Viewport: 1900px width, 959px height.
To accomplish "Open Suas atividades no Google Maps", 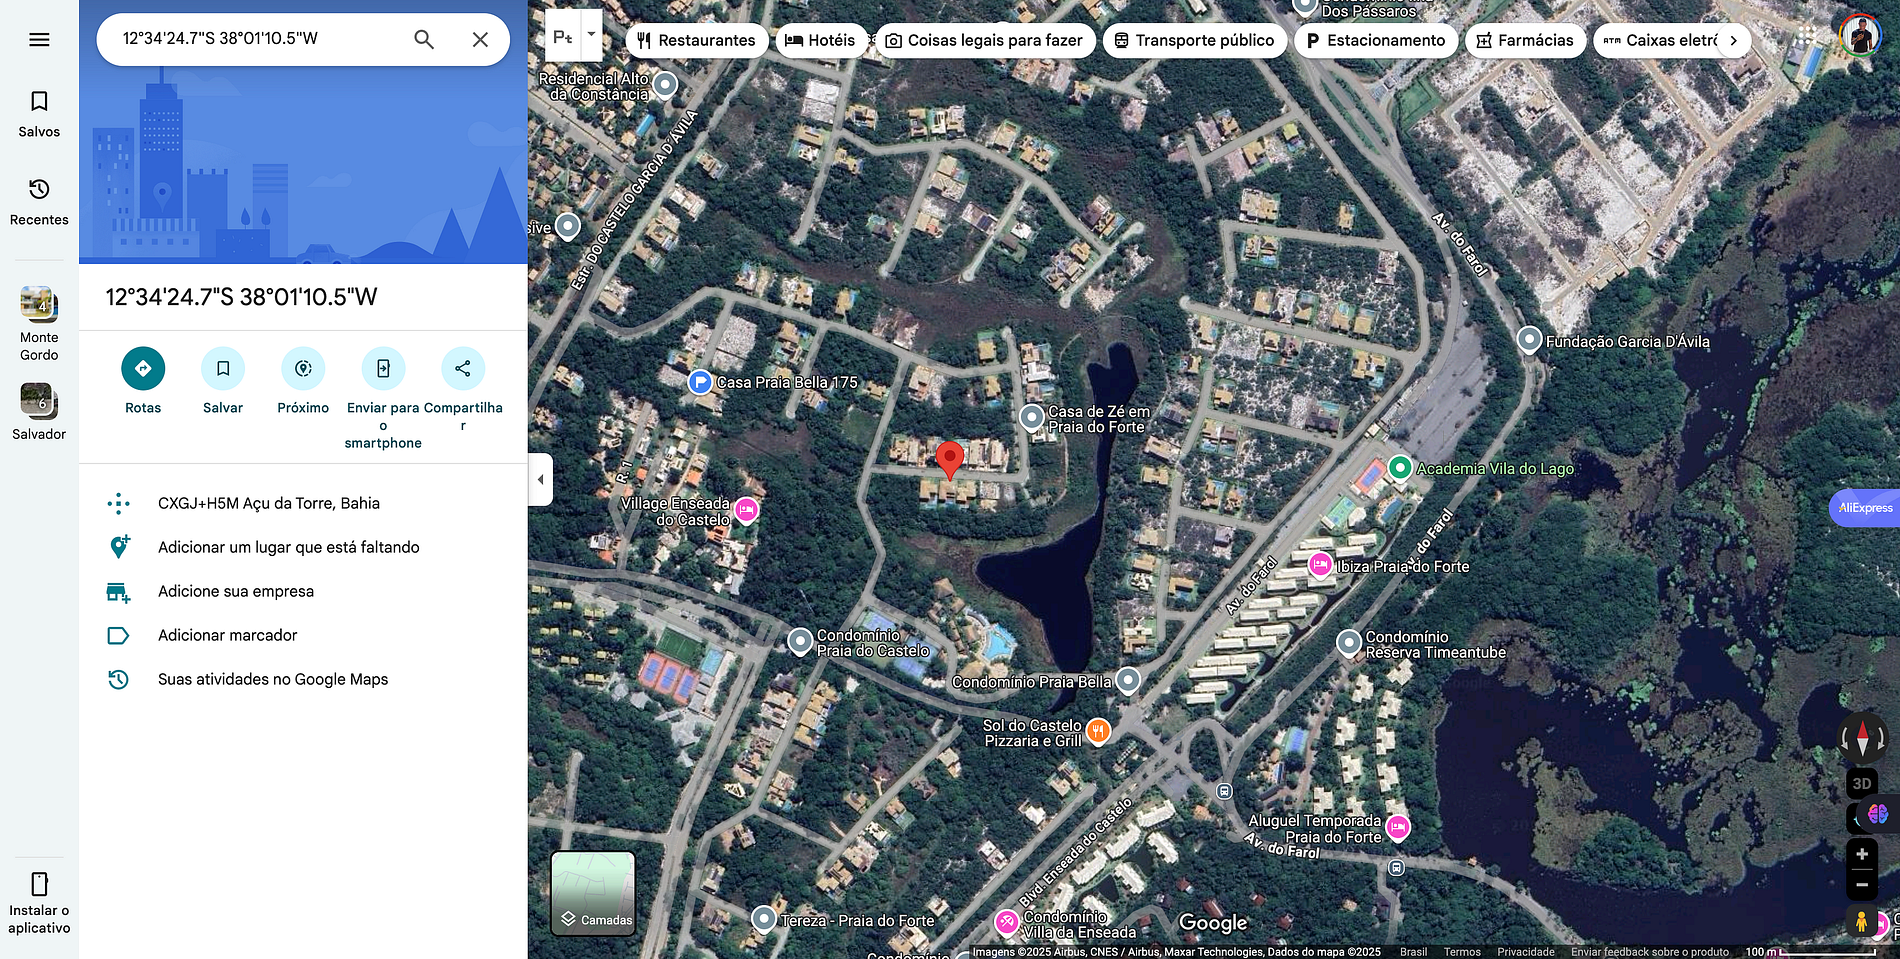I will pyautogui.click(x=272, y=679).
